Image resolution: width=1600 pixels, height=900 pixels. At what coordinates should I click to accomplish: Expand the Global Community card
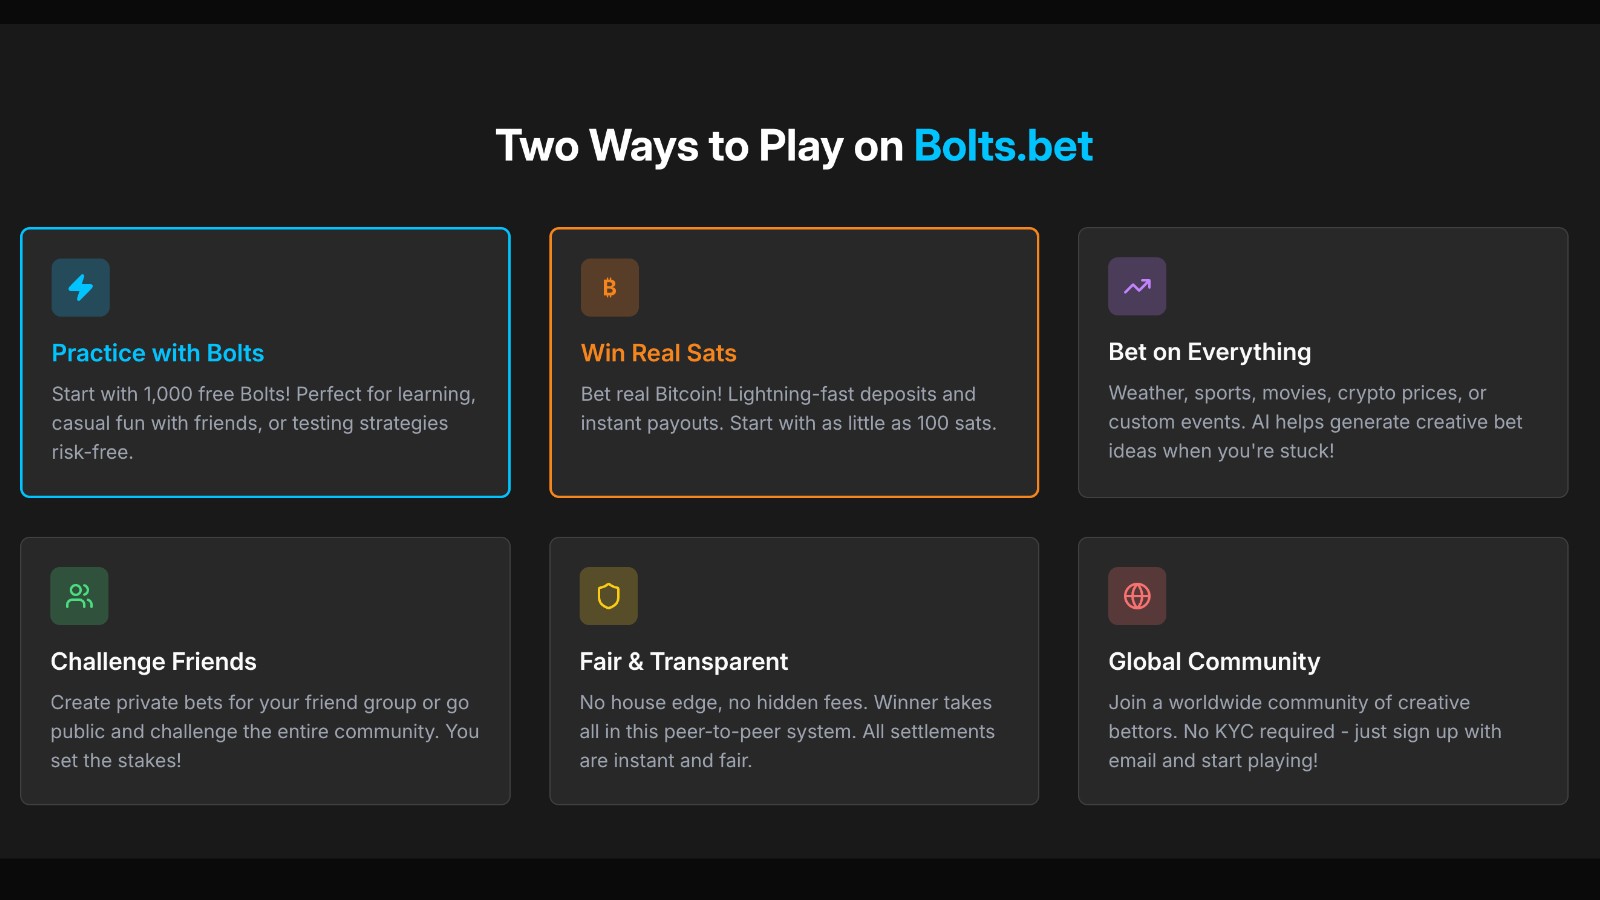(1322, 670)
